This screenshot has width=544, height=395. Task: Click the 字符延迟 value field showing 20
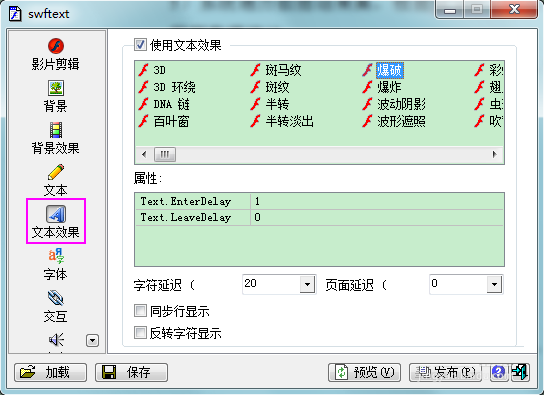coord(272,284)
